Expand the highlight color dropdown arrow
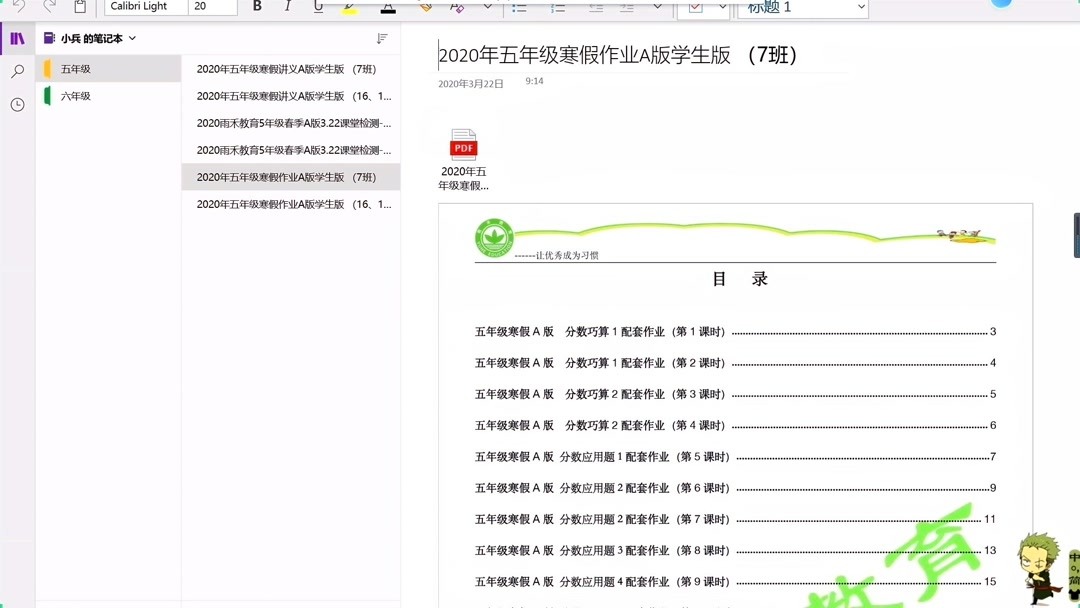 pos(487,6)
